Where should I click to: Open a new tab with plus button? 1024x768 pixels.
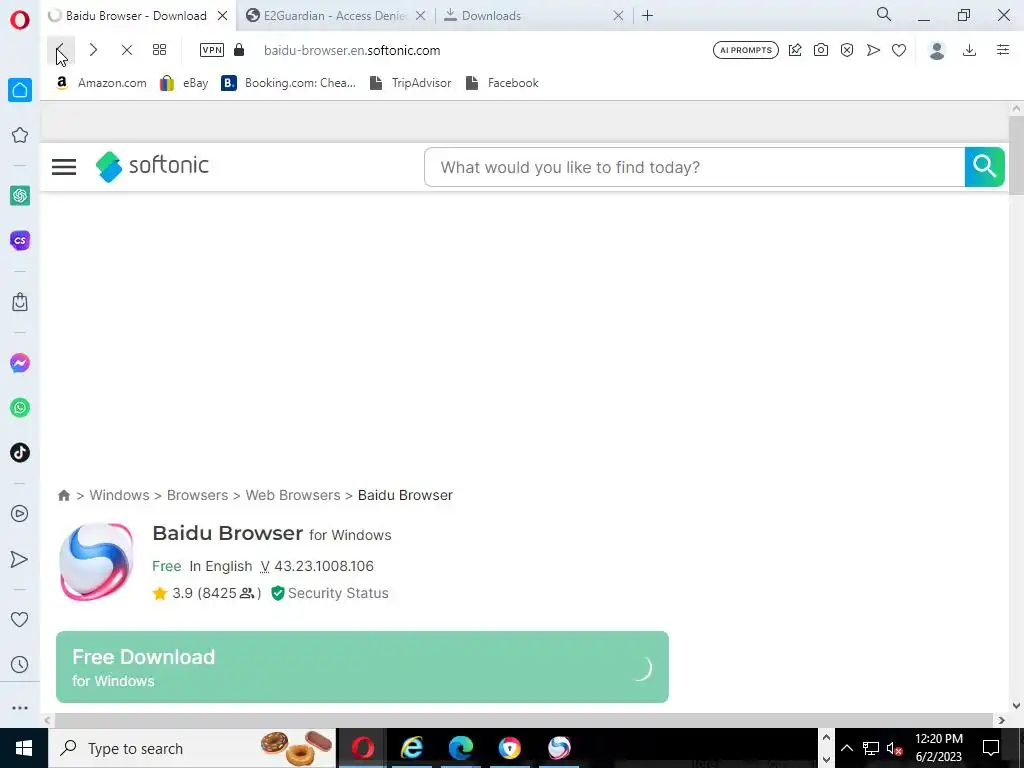[647, 16]
